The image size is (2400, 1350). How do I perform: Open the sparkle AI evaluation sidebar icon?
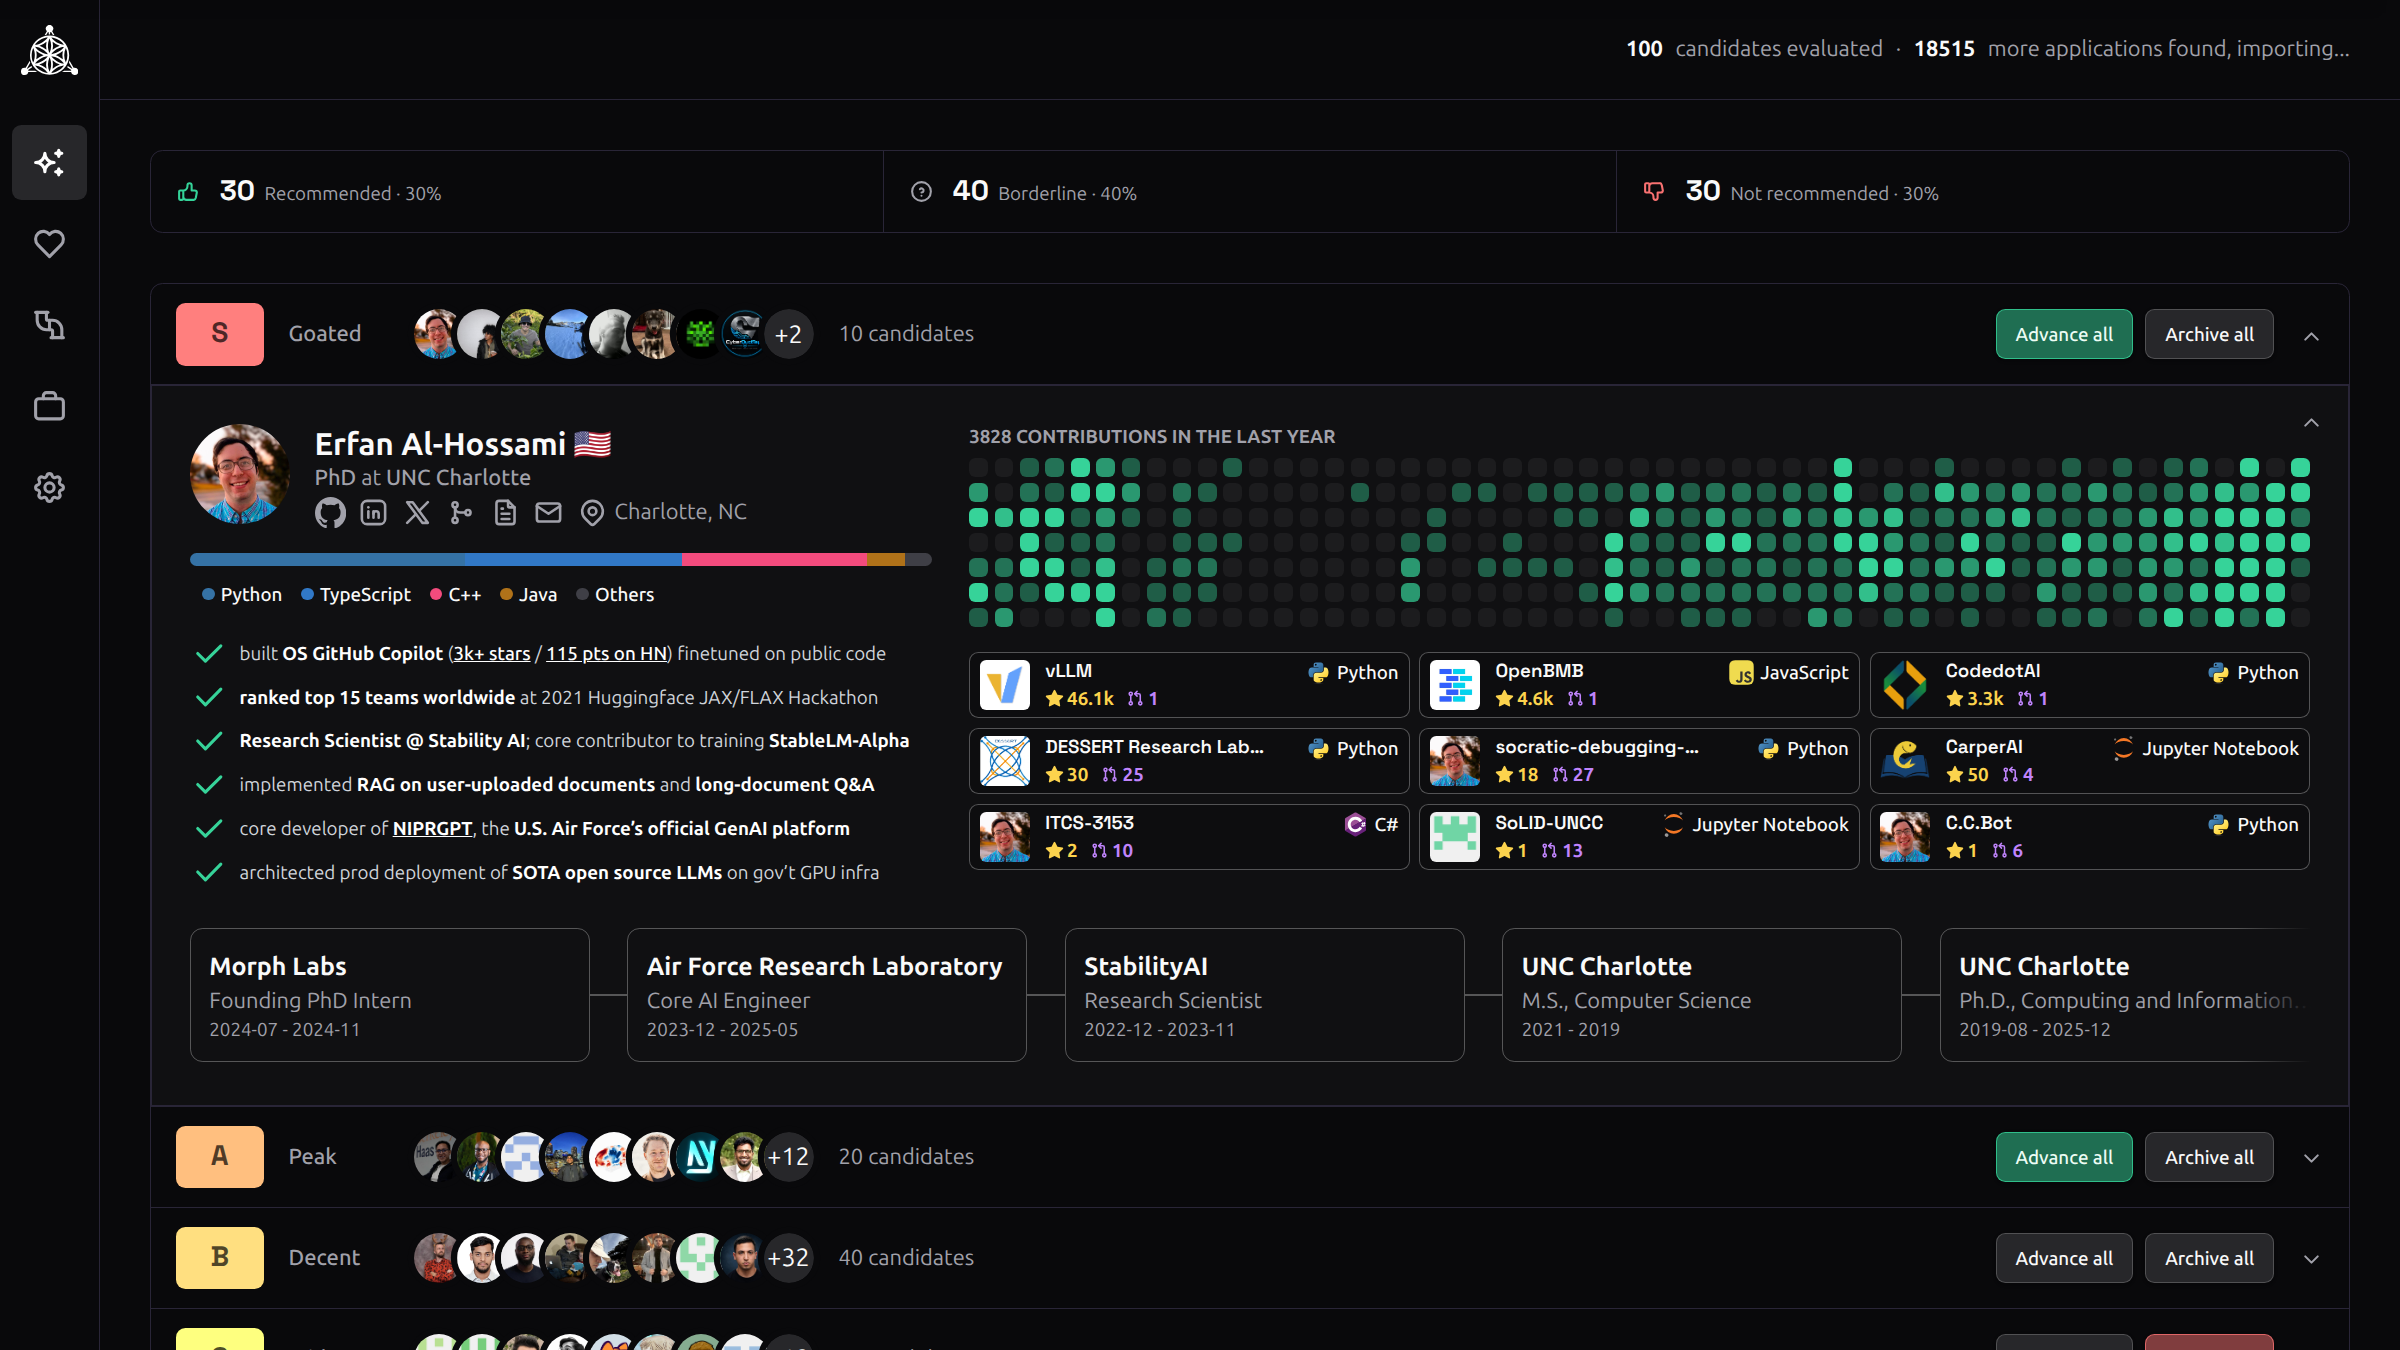point(49,162)
